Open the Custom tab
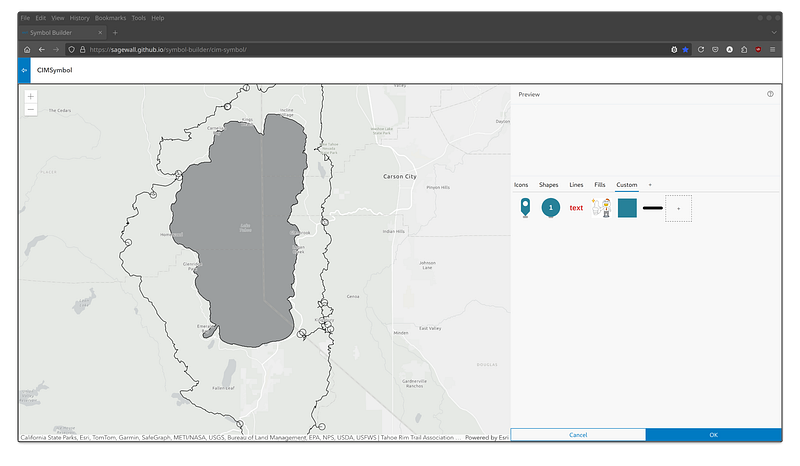The width and height of the screenshot is (800, 466). (x=627, y=185)
